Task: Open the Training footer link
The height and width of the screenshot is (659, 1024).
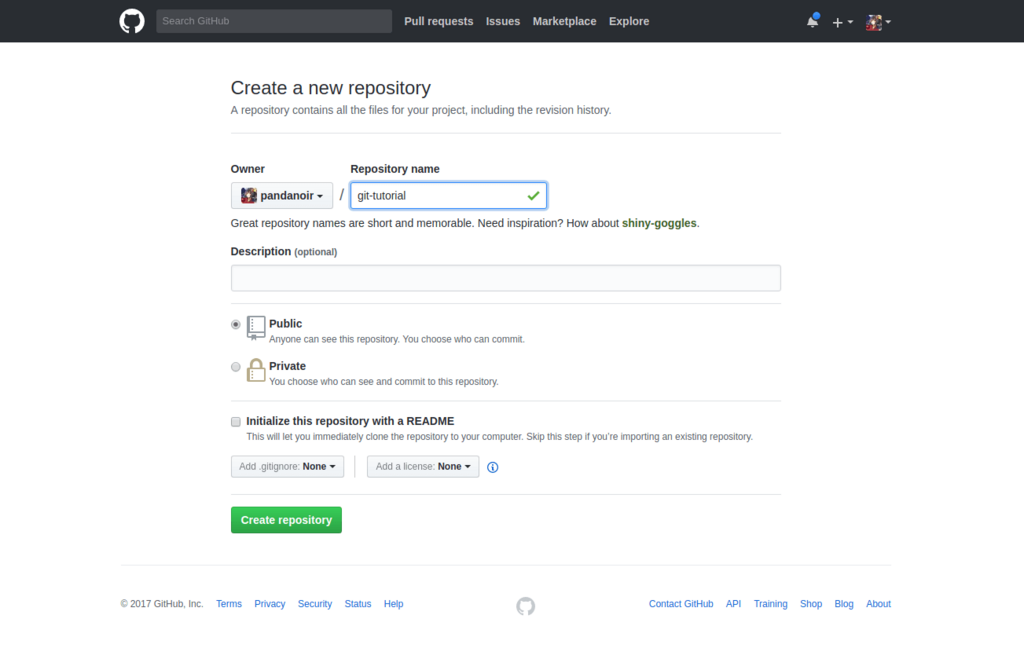Action: 771,603
